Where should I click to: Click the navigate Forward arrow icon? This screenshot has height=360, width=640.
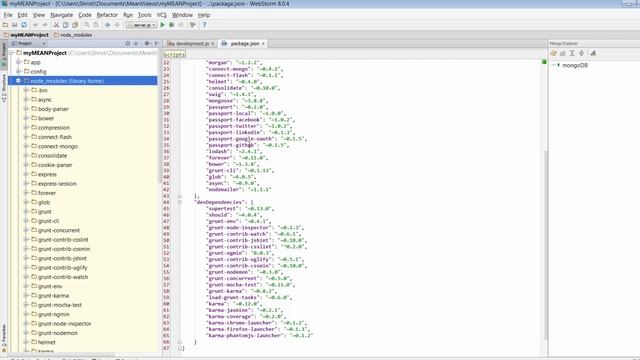(x=117, y=25)
